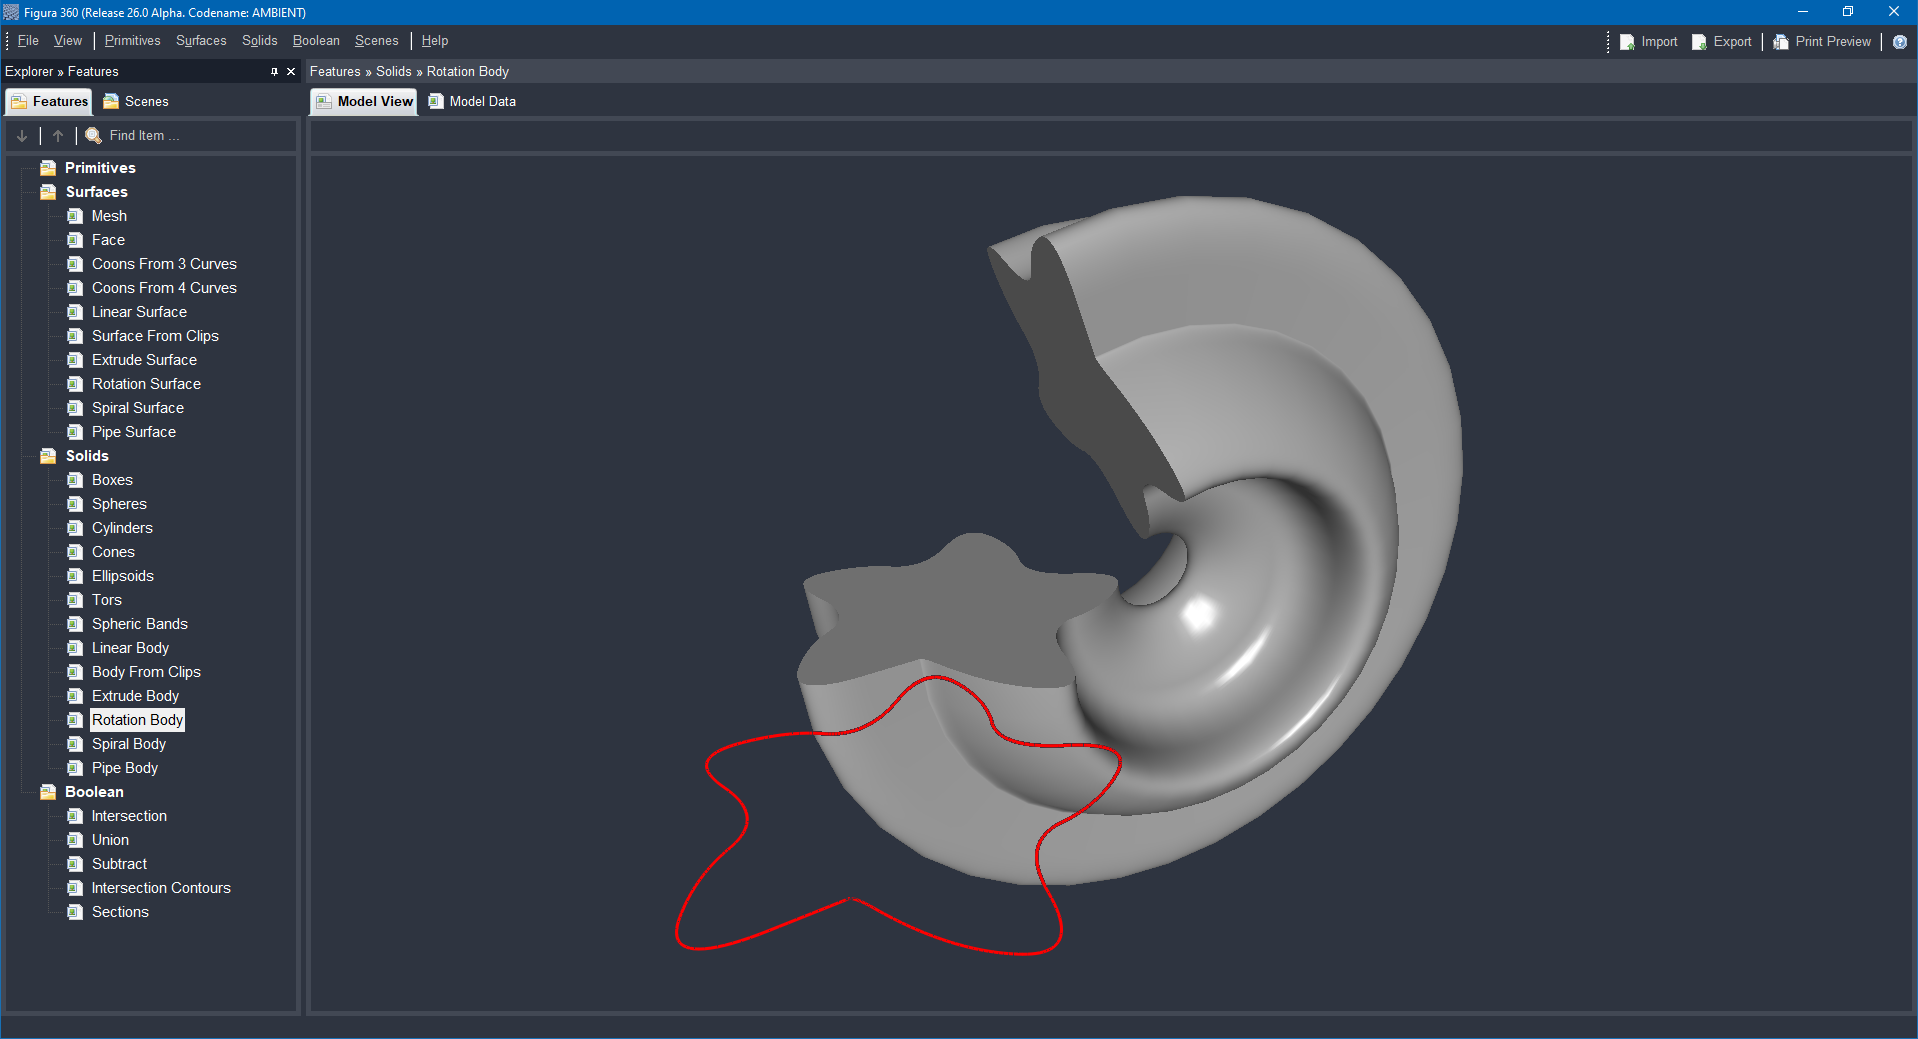Click the Rotation Body item icon
This screenshot has width=1918, height=1039.
click(75, 720)
